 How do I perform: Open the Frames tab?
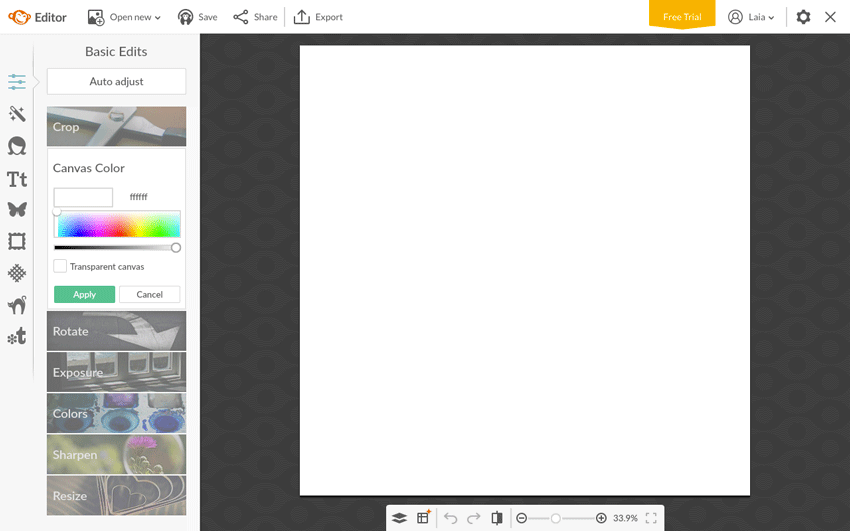coord(17,241)
